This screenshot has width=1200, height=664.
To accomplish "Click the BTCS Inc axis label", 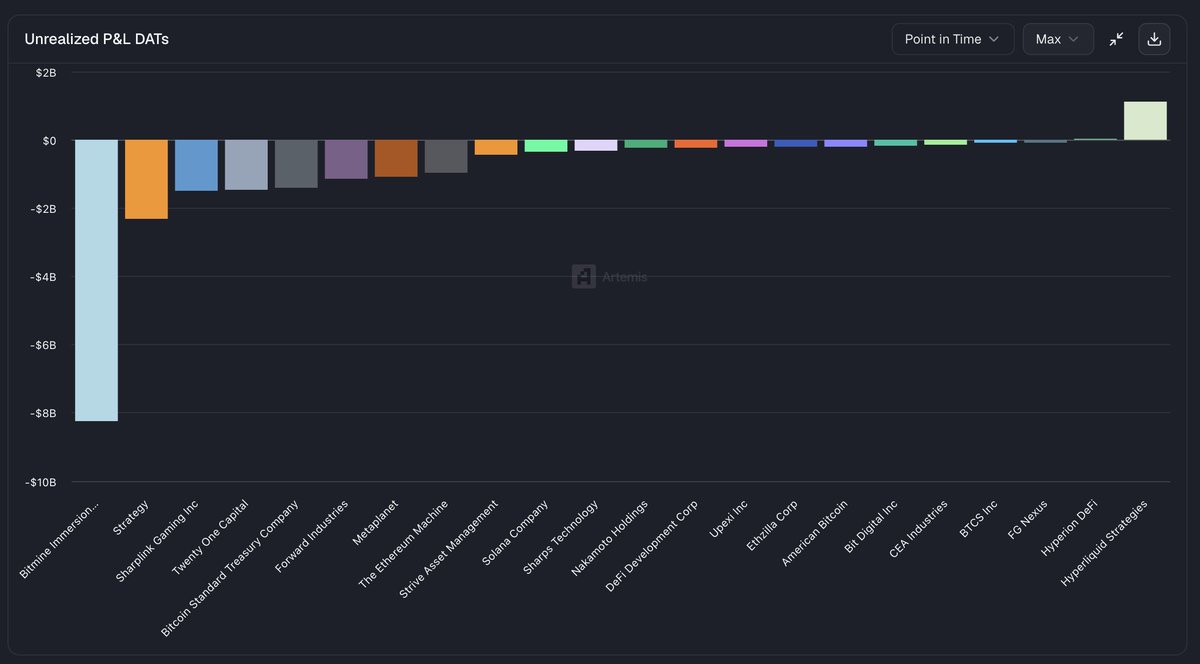I will [978, 519].
